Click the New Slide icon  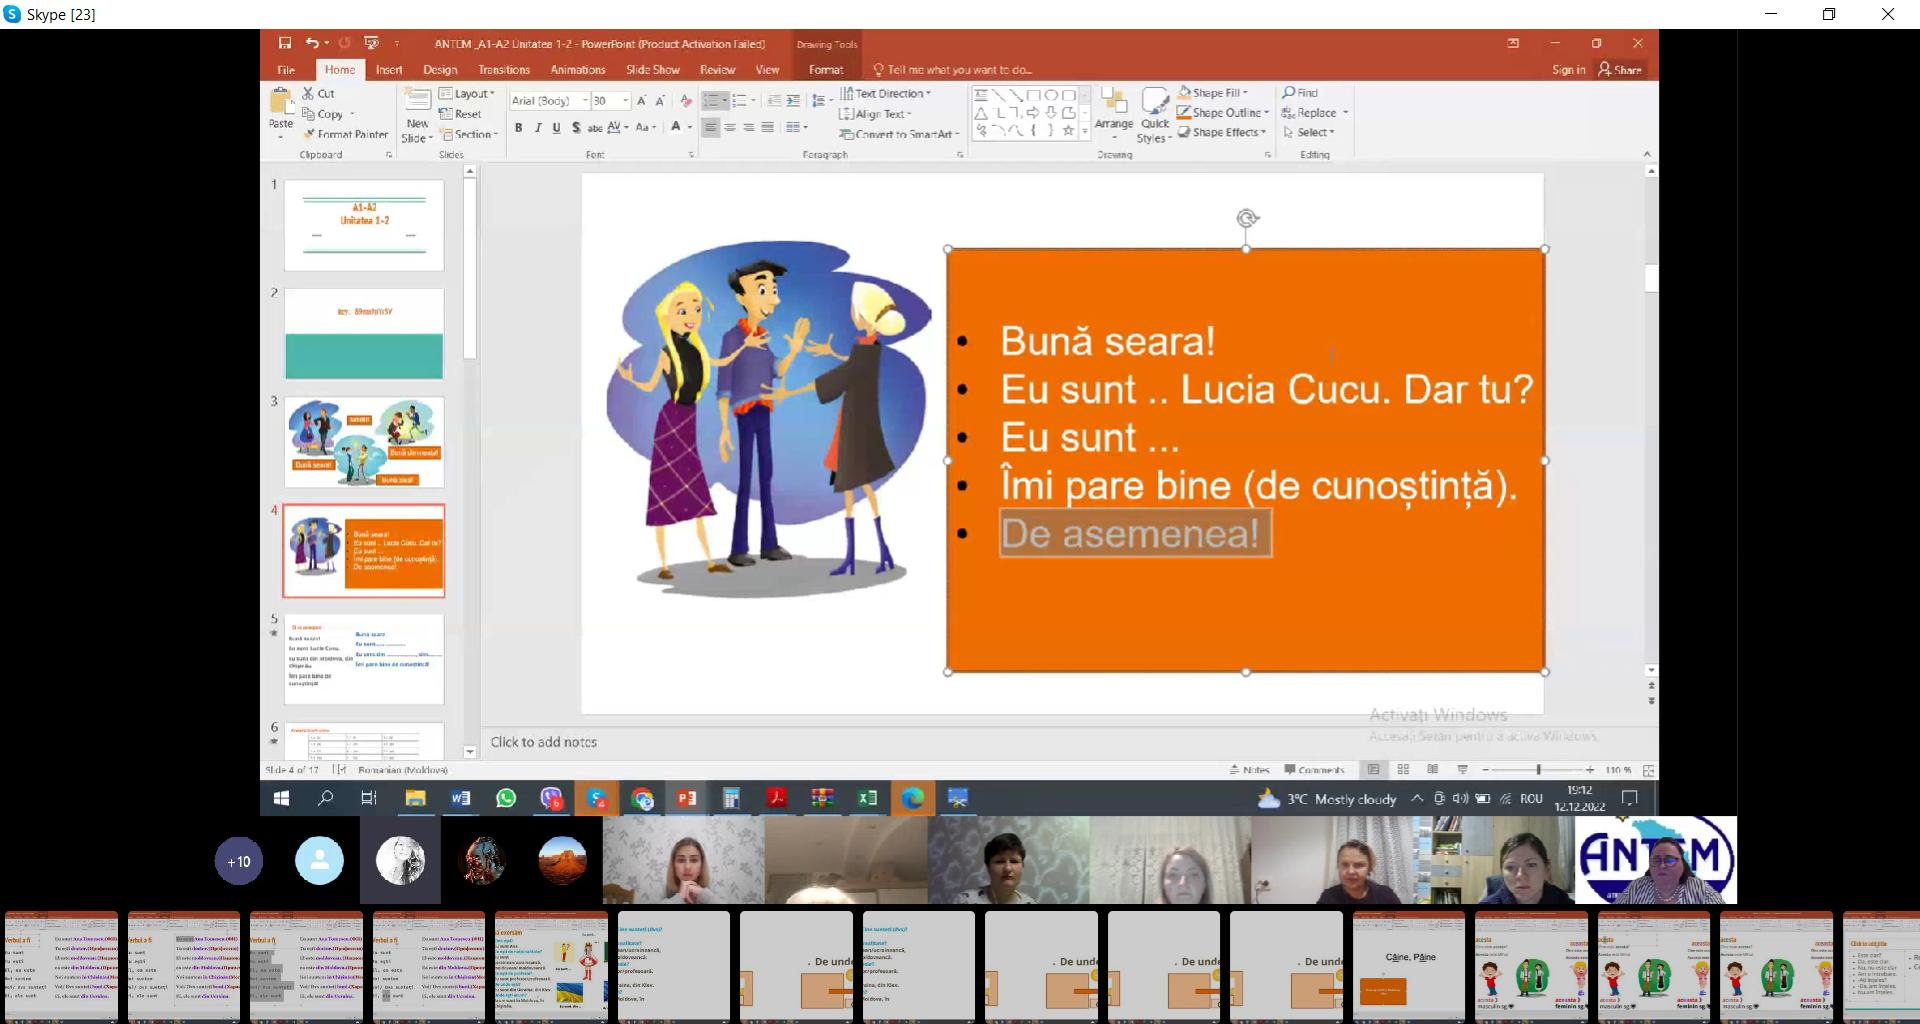tap(417, 101)
